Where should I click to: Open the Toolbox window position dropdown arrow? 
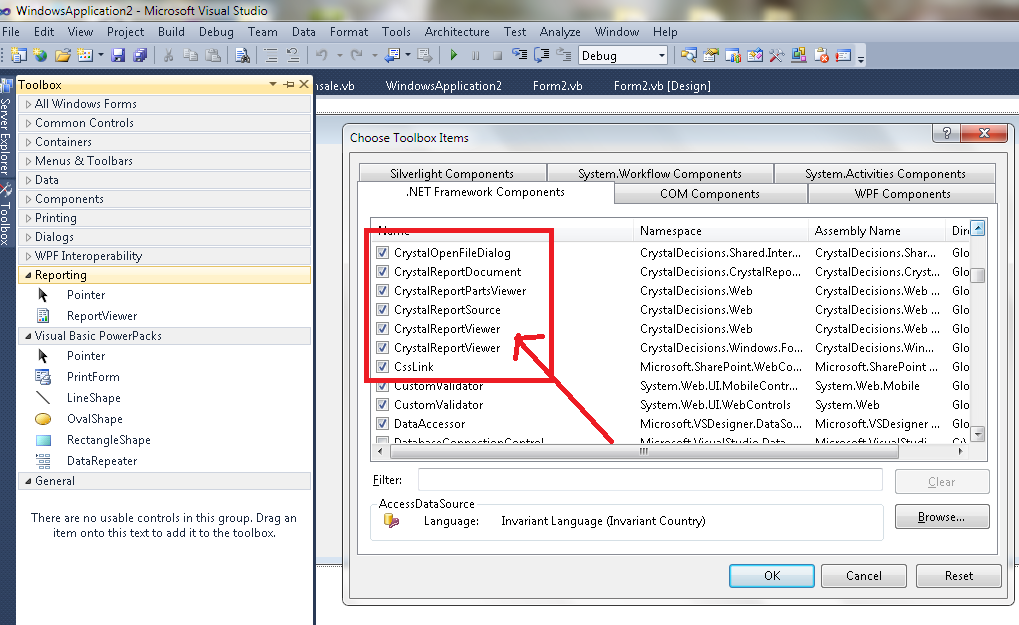[x=273, y=84]
